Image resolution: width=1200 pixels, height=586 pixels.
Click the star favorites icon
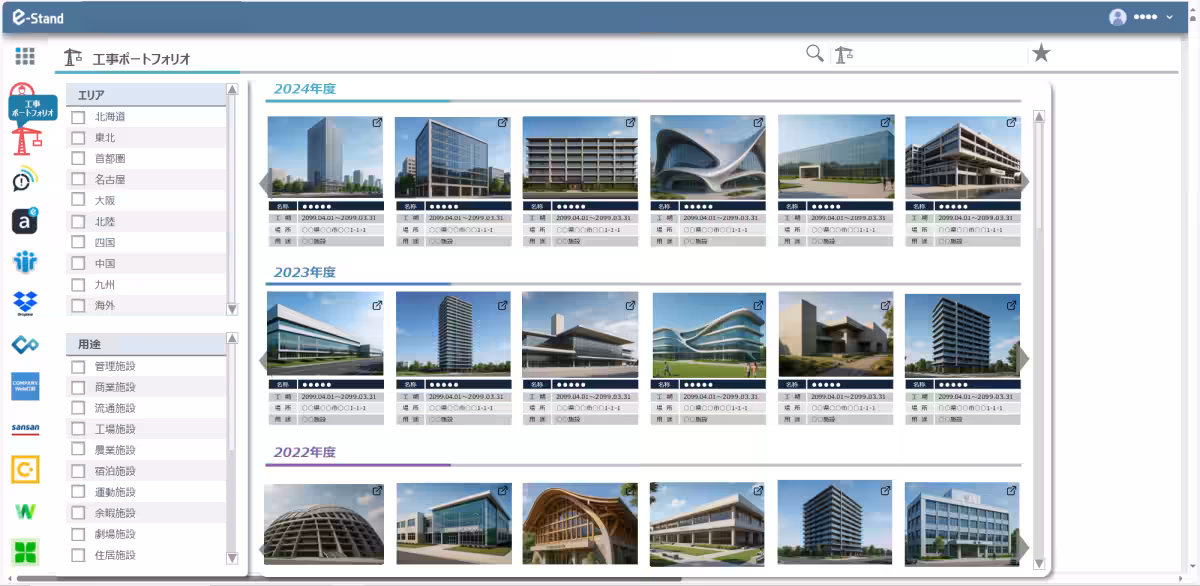point(1041,54)
